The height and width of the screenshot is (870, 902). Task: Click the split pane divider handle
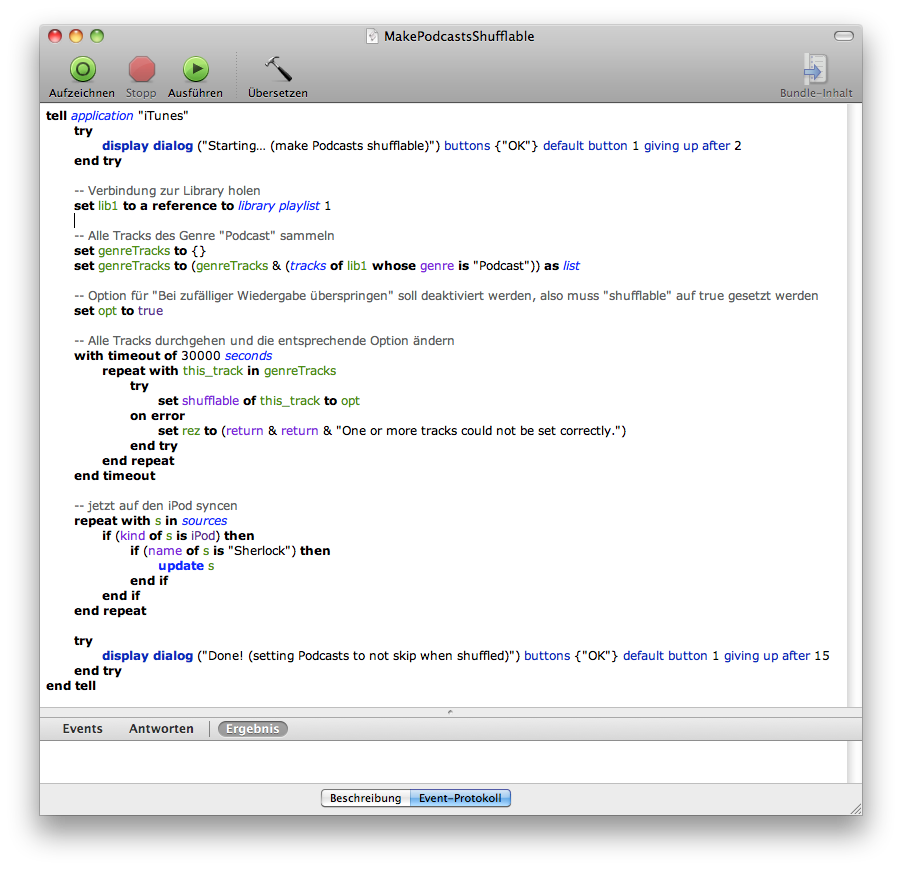[x=450, y=712]
